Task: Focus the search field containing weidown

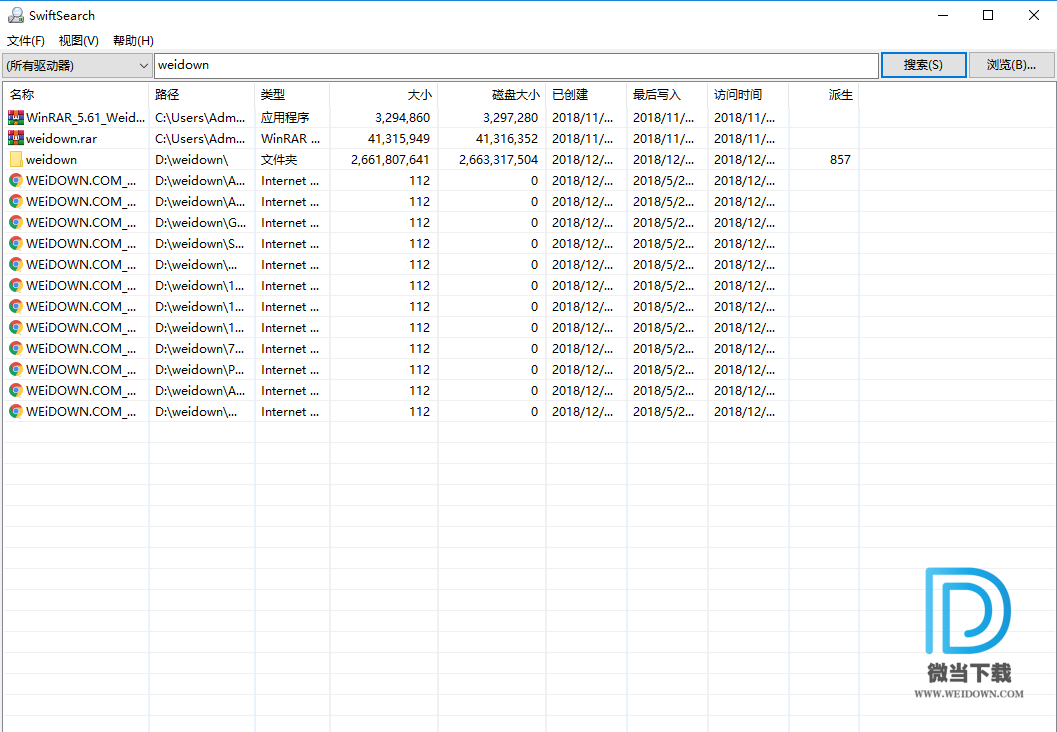Action: tap(516, 65)
